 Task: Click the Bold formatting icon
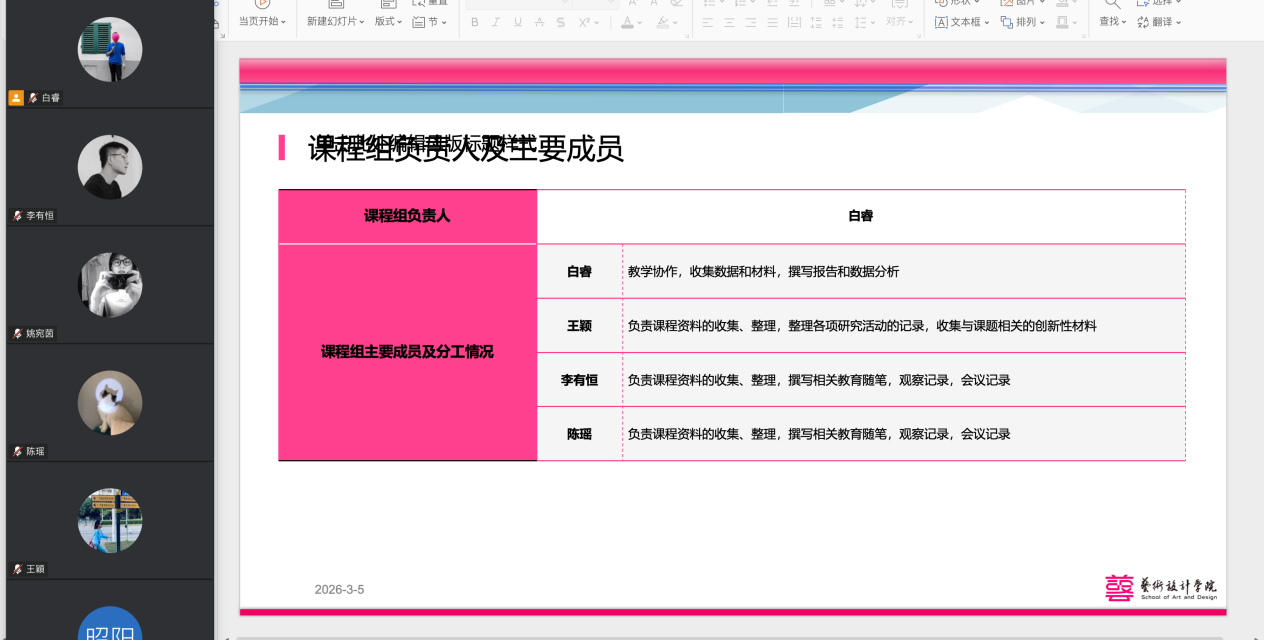(x=475, y=22)
